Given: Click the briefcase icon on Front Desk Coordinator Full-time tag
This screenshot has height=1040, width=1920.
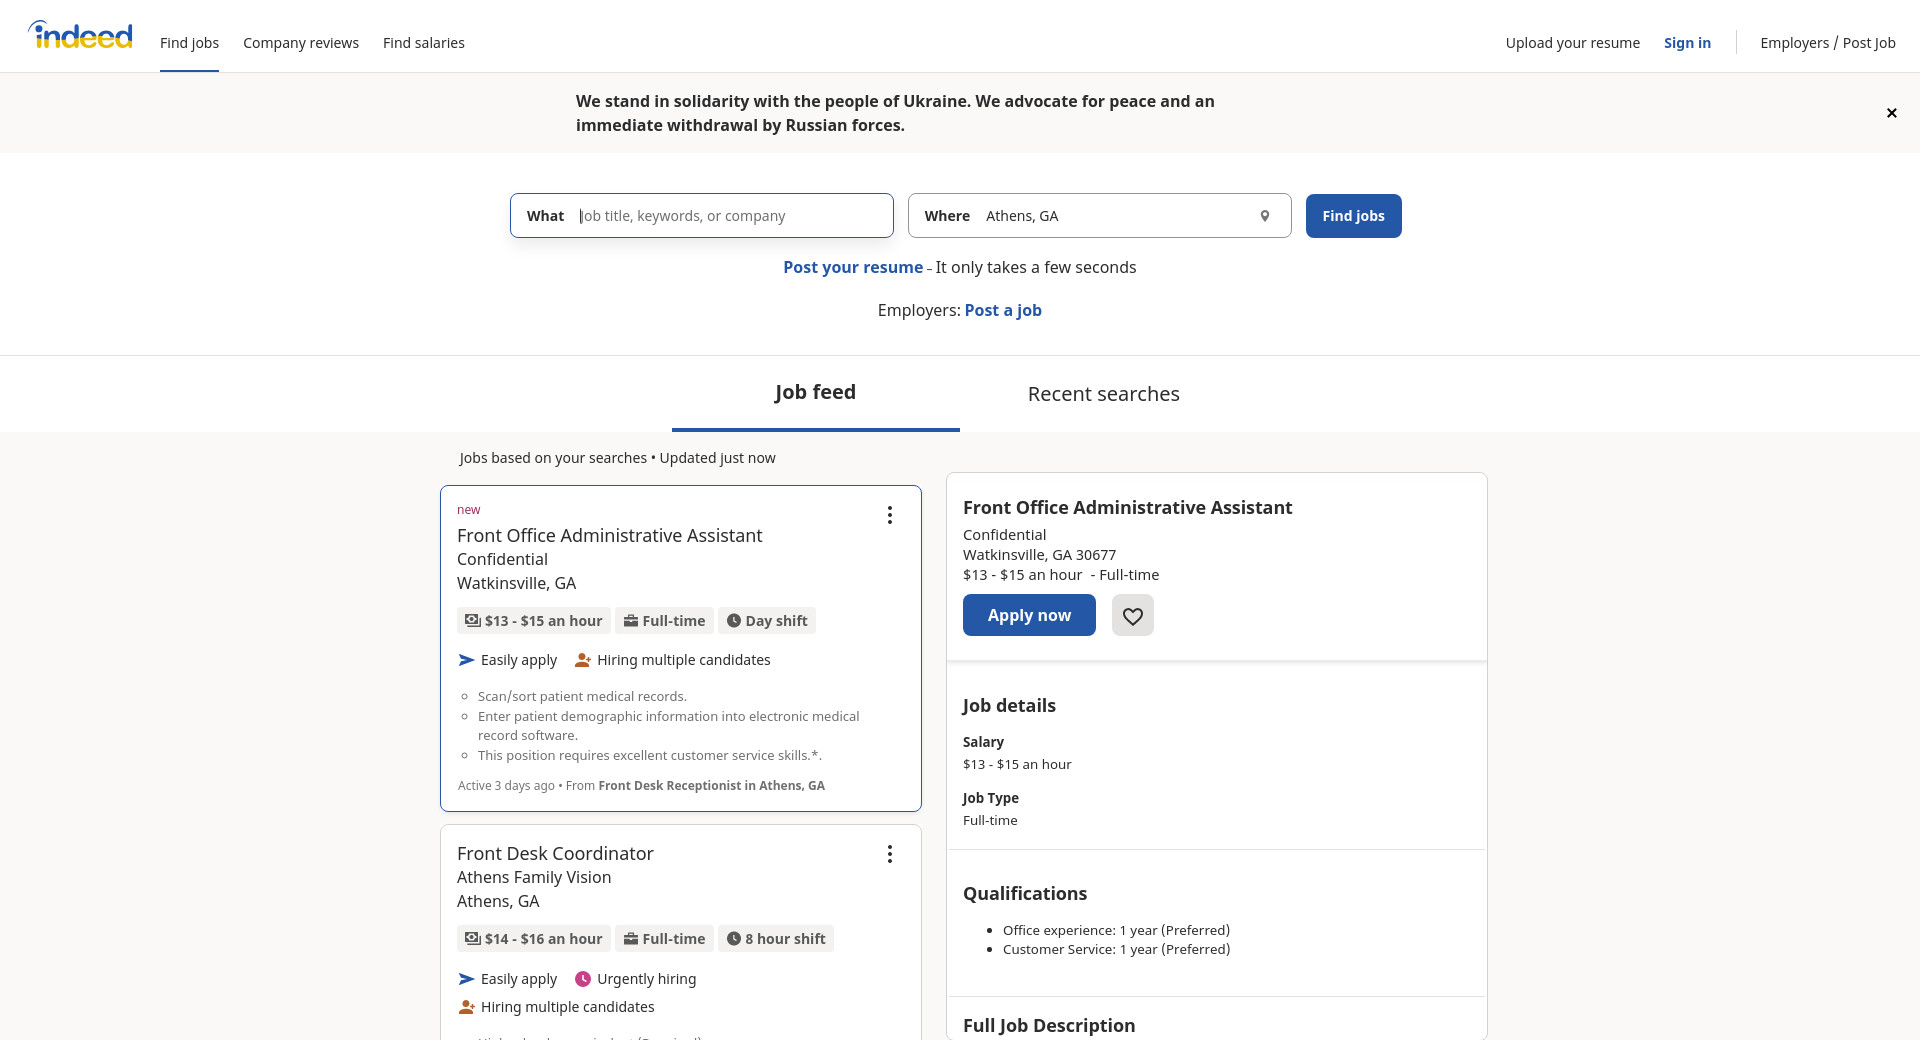Looking at the screenshot, I should pos(630,939).
